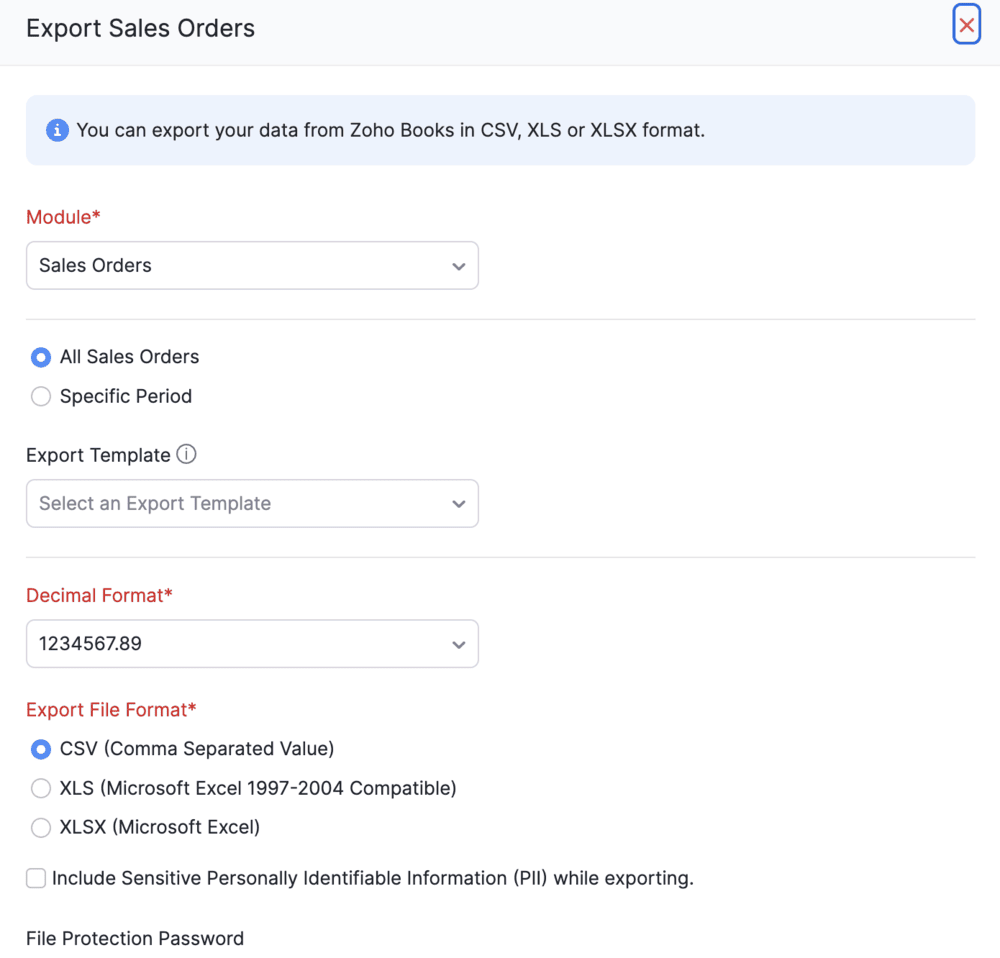Open the Decimal Format dropdown
The image size is (1000, 958).
point(252,644)
